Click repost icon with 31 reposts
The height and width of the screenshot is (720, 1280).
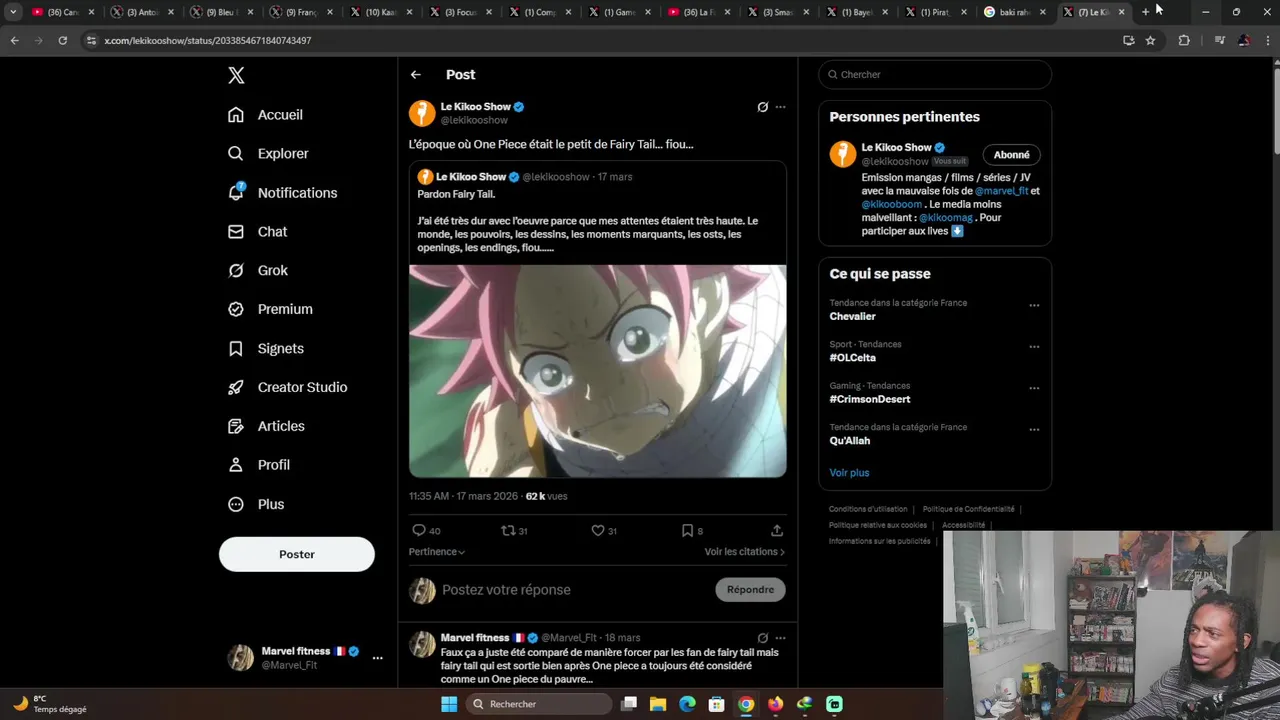click(x=508, y=531)
